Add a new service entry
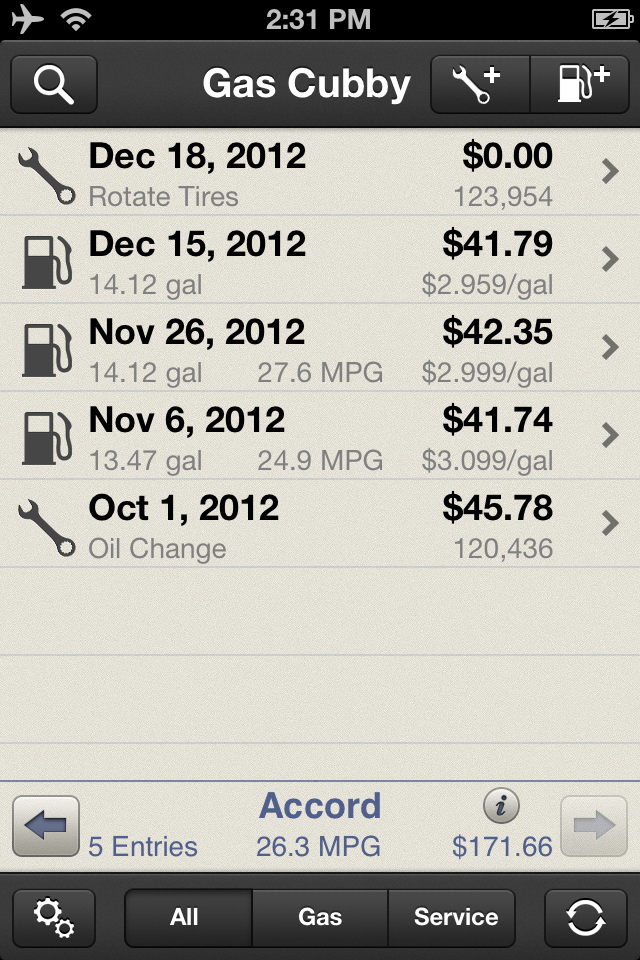Screen dimensions: 640x960 click(x=480, y=84)
